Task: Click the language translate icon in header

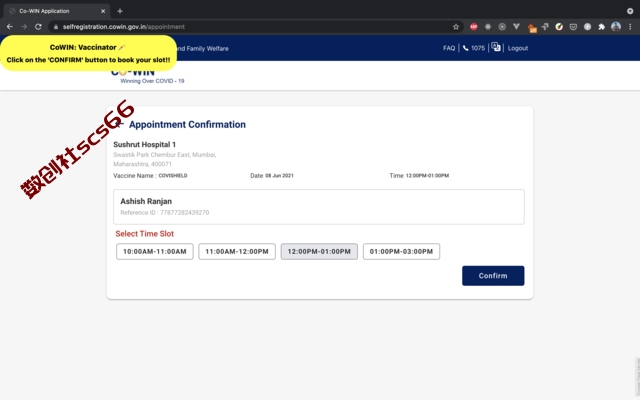Action: pyautogui.click(x=496, y=47)
